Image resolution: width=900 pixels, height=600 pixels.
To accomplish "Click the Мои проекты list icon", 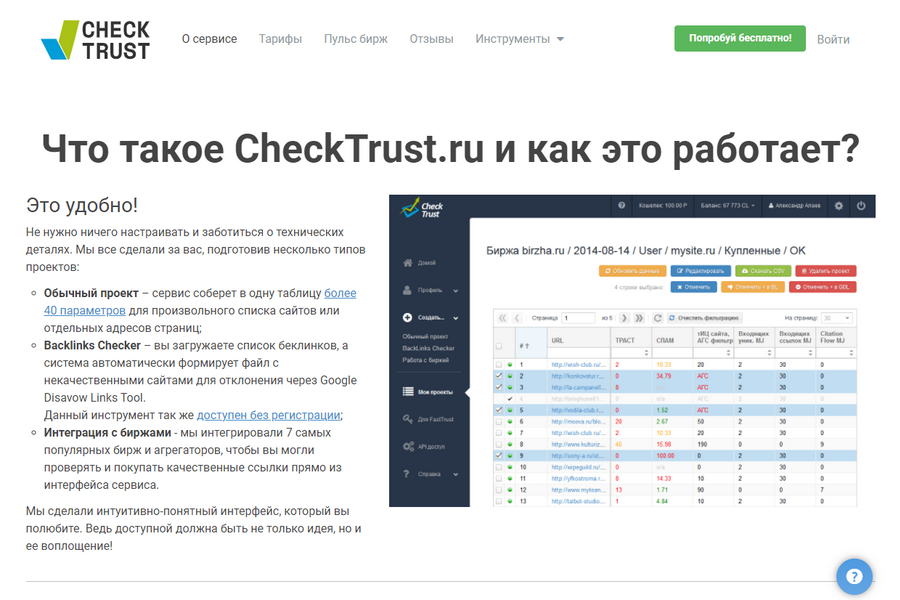I will (x=407, y=392).
